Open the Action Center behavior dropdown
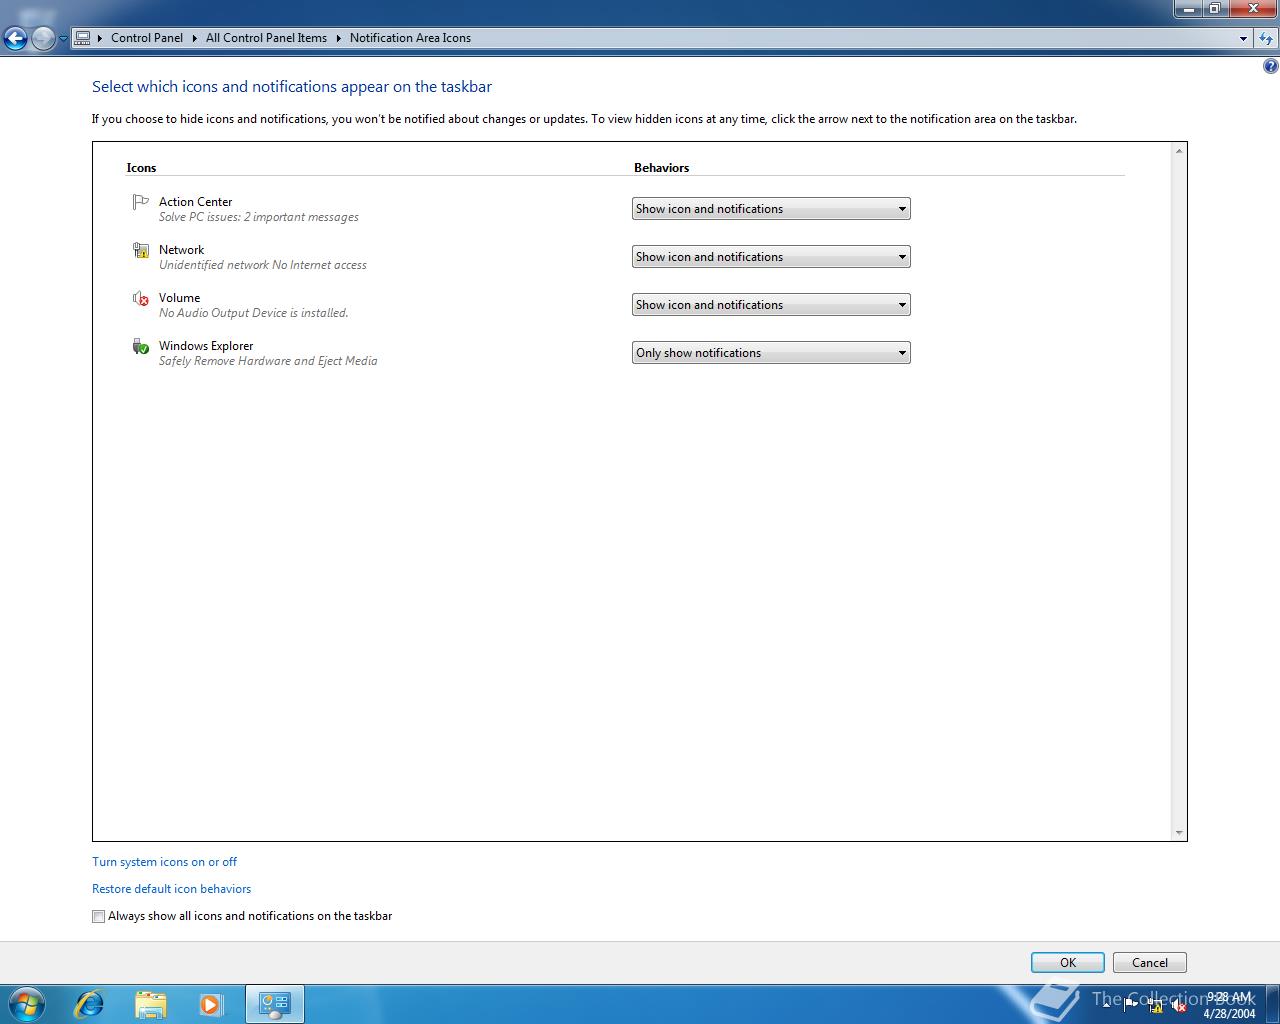 (771, 209)
